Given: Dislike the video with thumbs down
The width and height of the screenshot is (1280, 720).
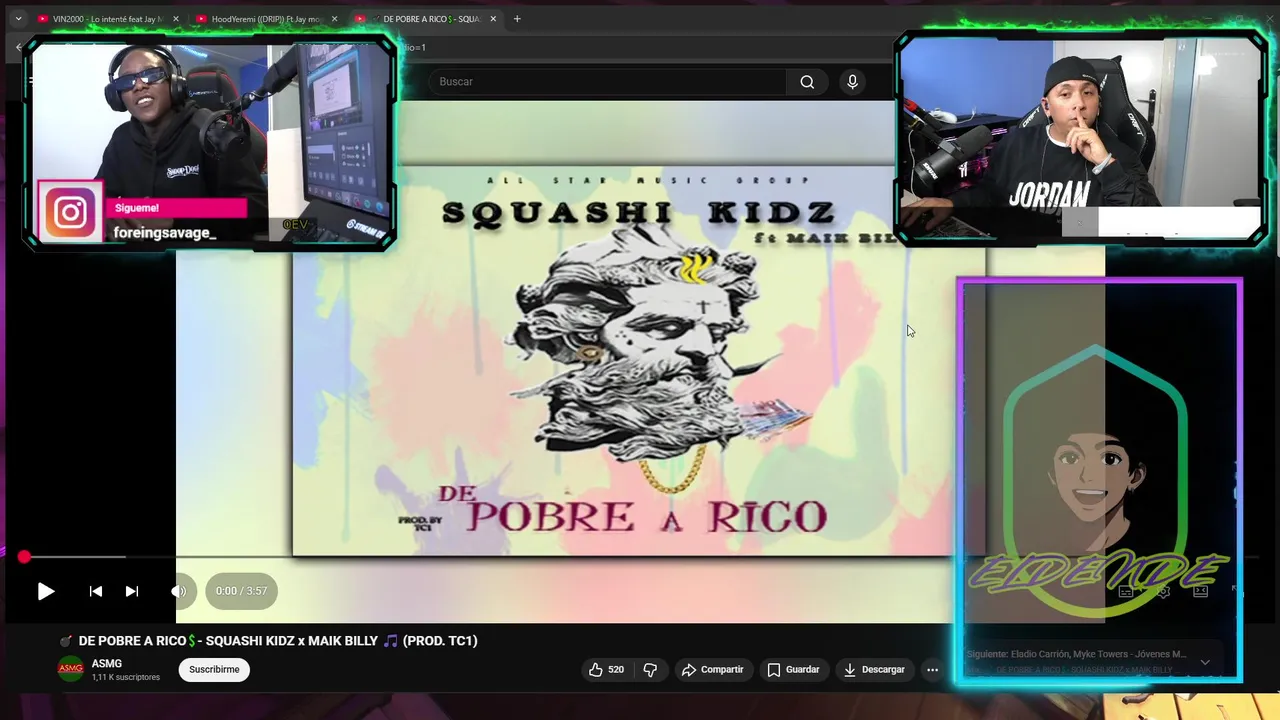Looking at the screenshot, I should [x=650, y=670].
